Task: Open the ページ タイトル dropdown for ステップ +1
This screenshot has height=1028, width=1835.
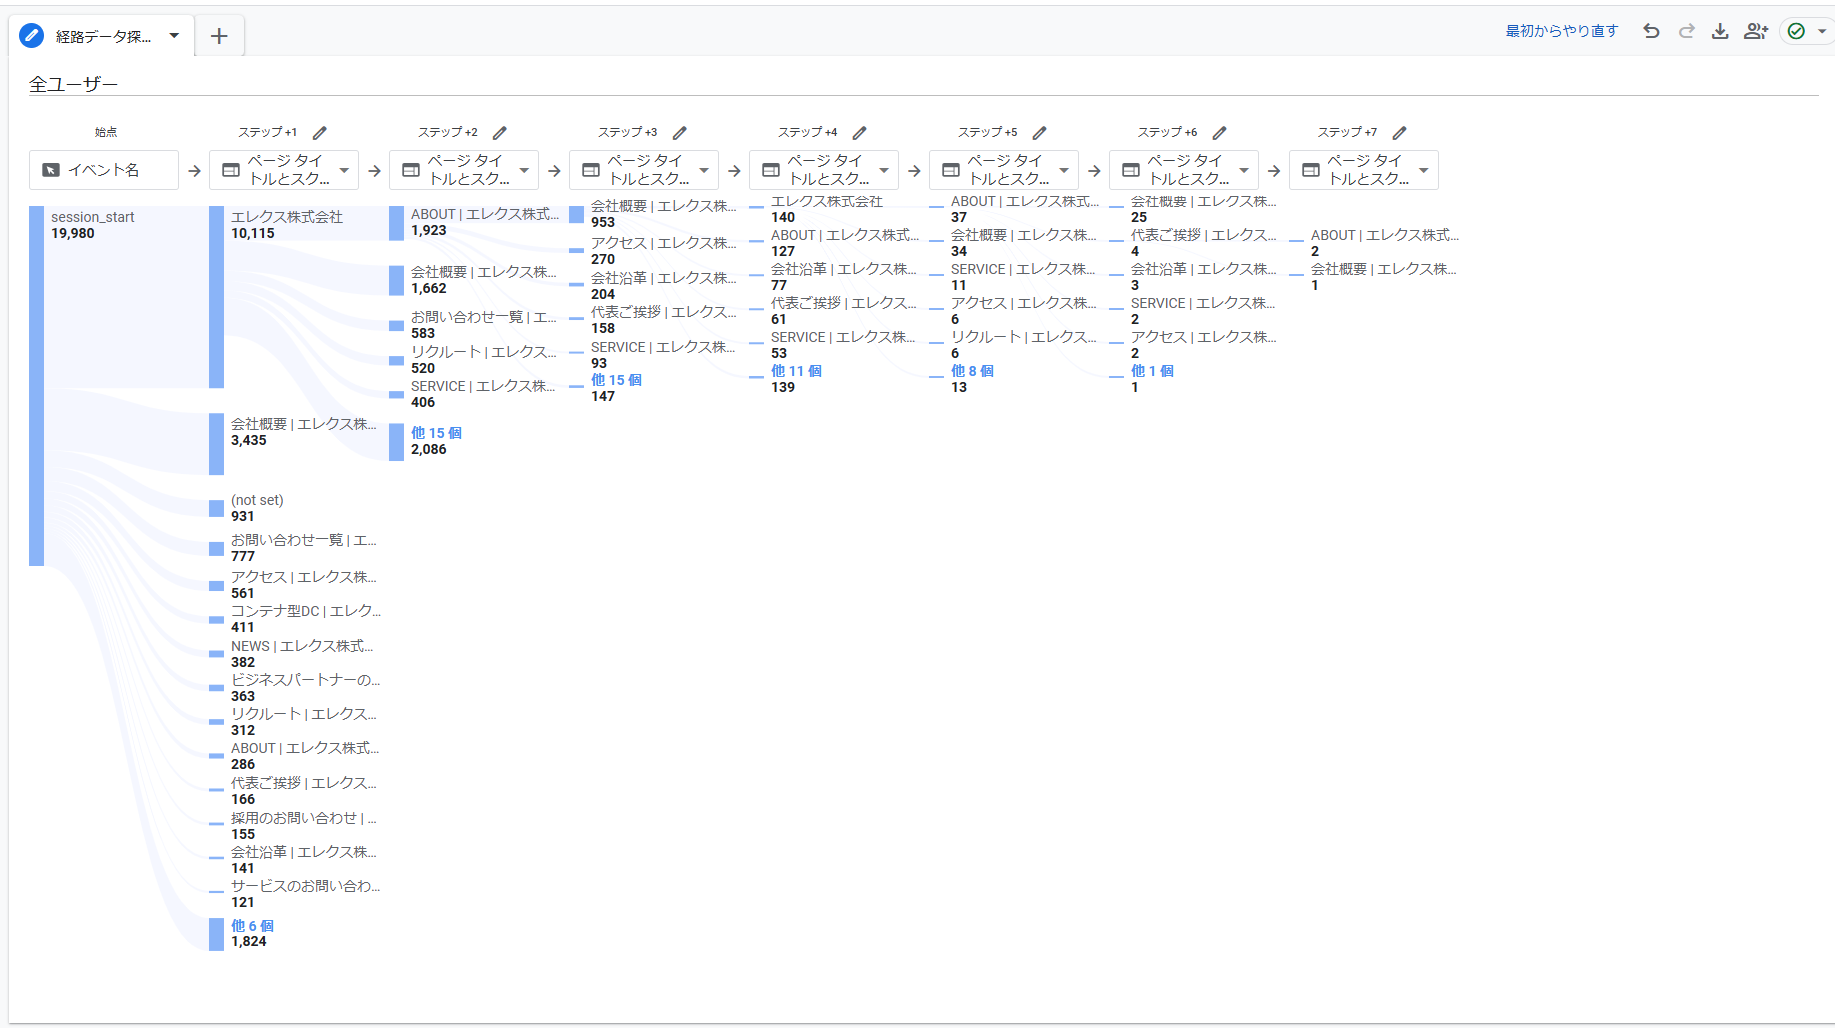Action: [343, 170]
